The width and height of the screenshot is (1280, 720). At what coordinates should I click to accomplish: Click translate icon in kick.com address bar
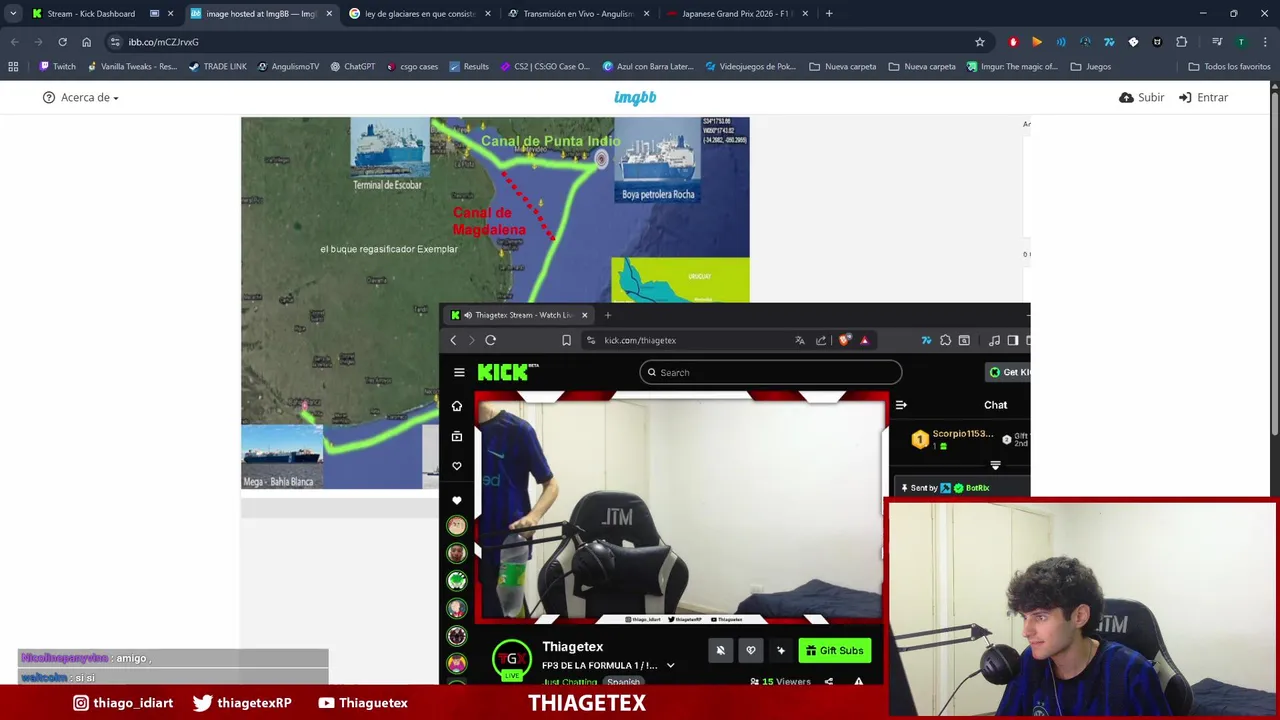tap(800, 340)
